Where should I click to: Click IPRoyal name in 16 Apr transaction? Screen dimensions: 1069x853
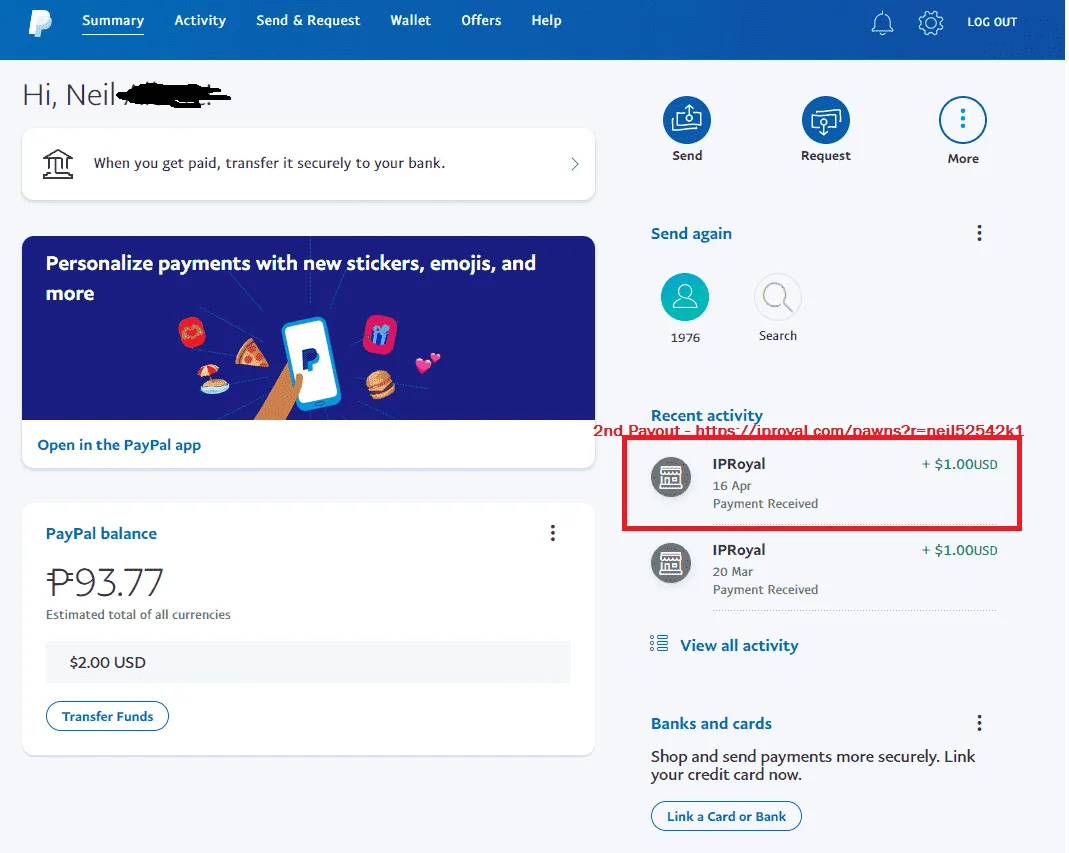coord(738,464)
